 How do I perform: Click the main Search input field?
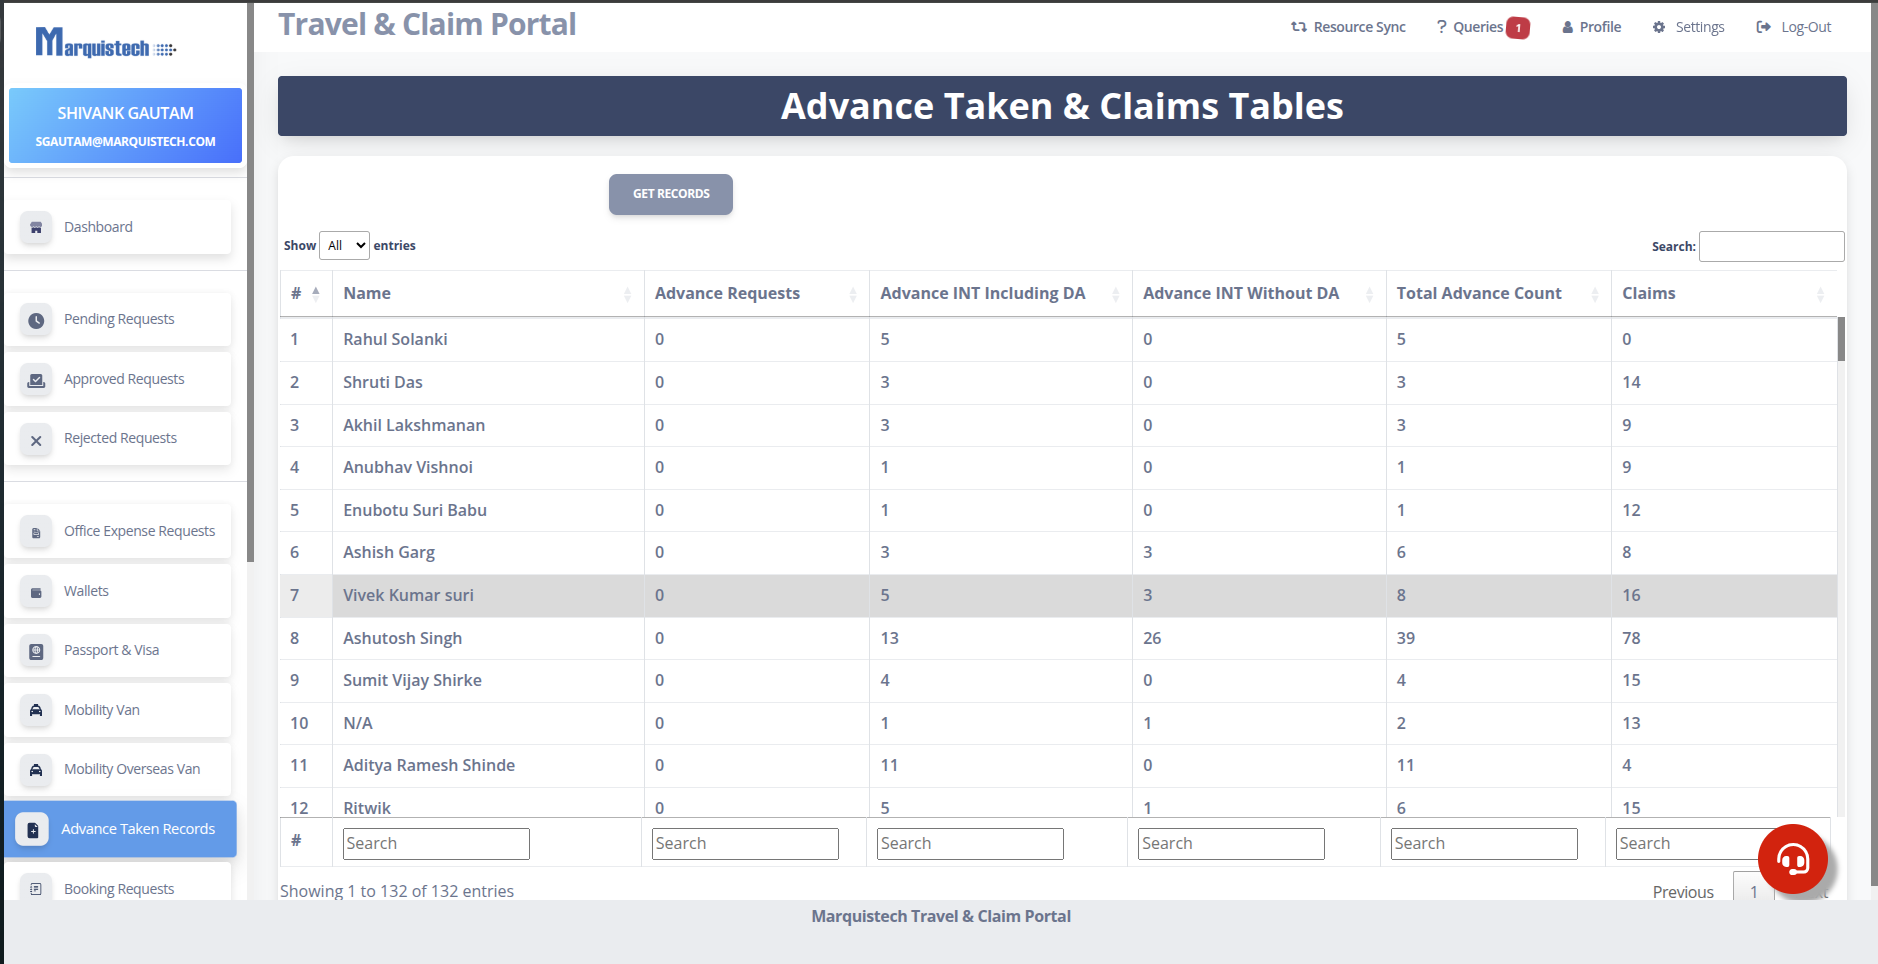1771,246
